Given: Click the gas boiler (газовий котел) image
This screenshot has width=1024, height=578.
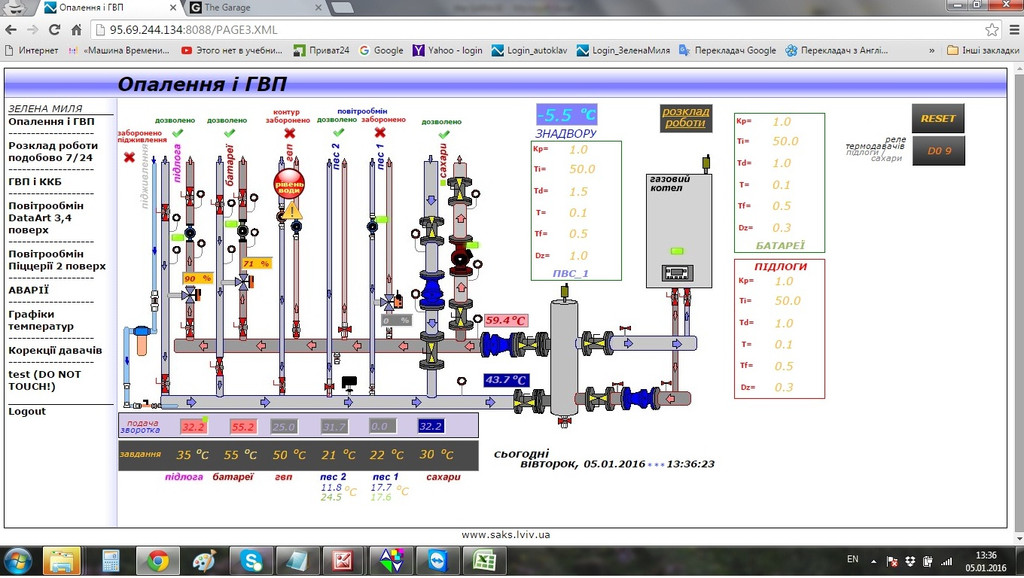Looking at the screenshot, I should point(679,231).
